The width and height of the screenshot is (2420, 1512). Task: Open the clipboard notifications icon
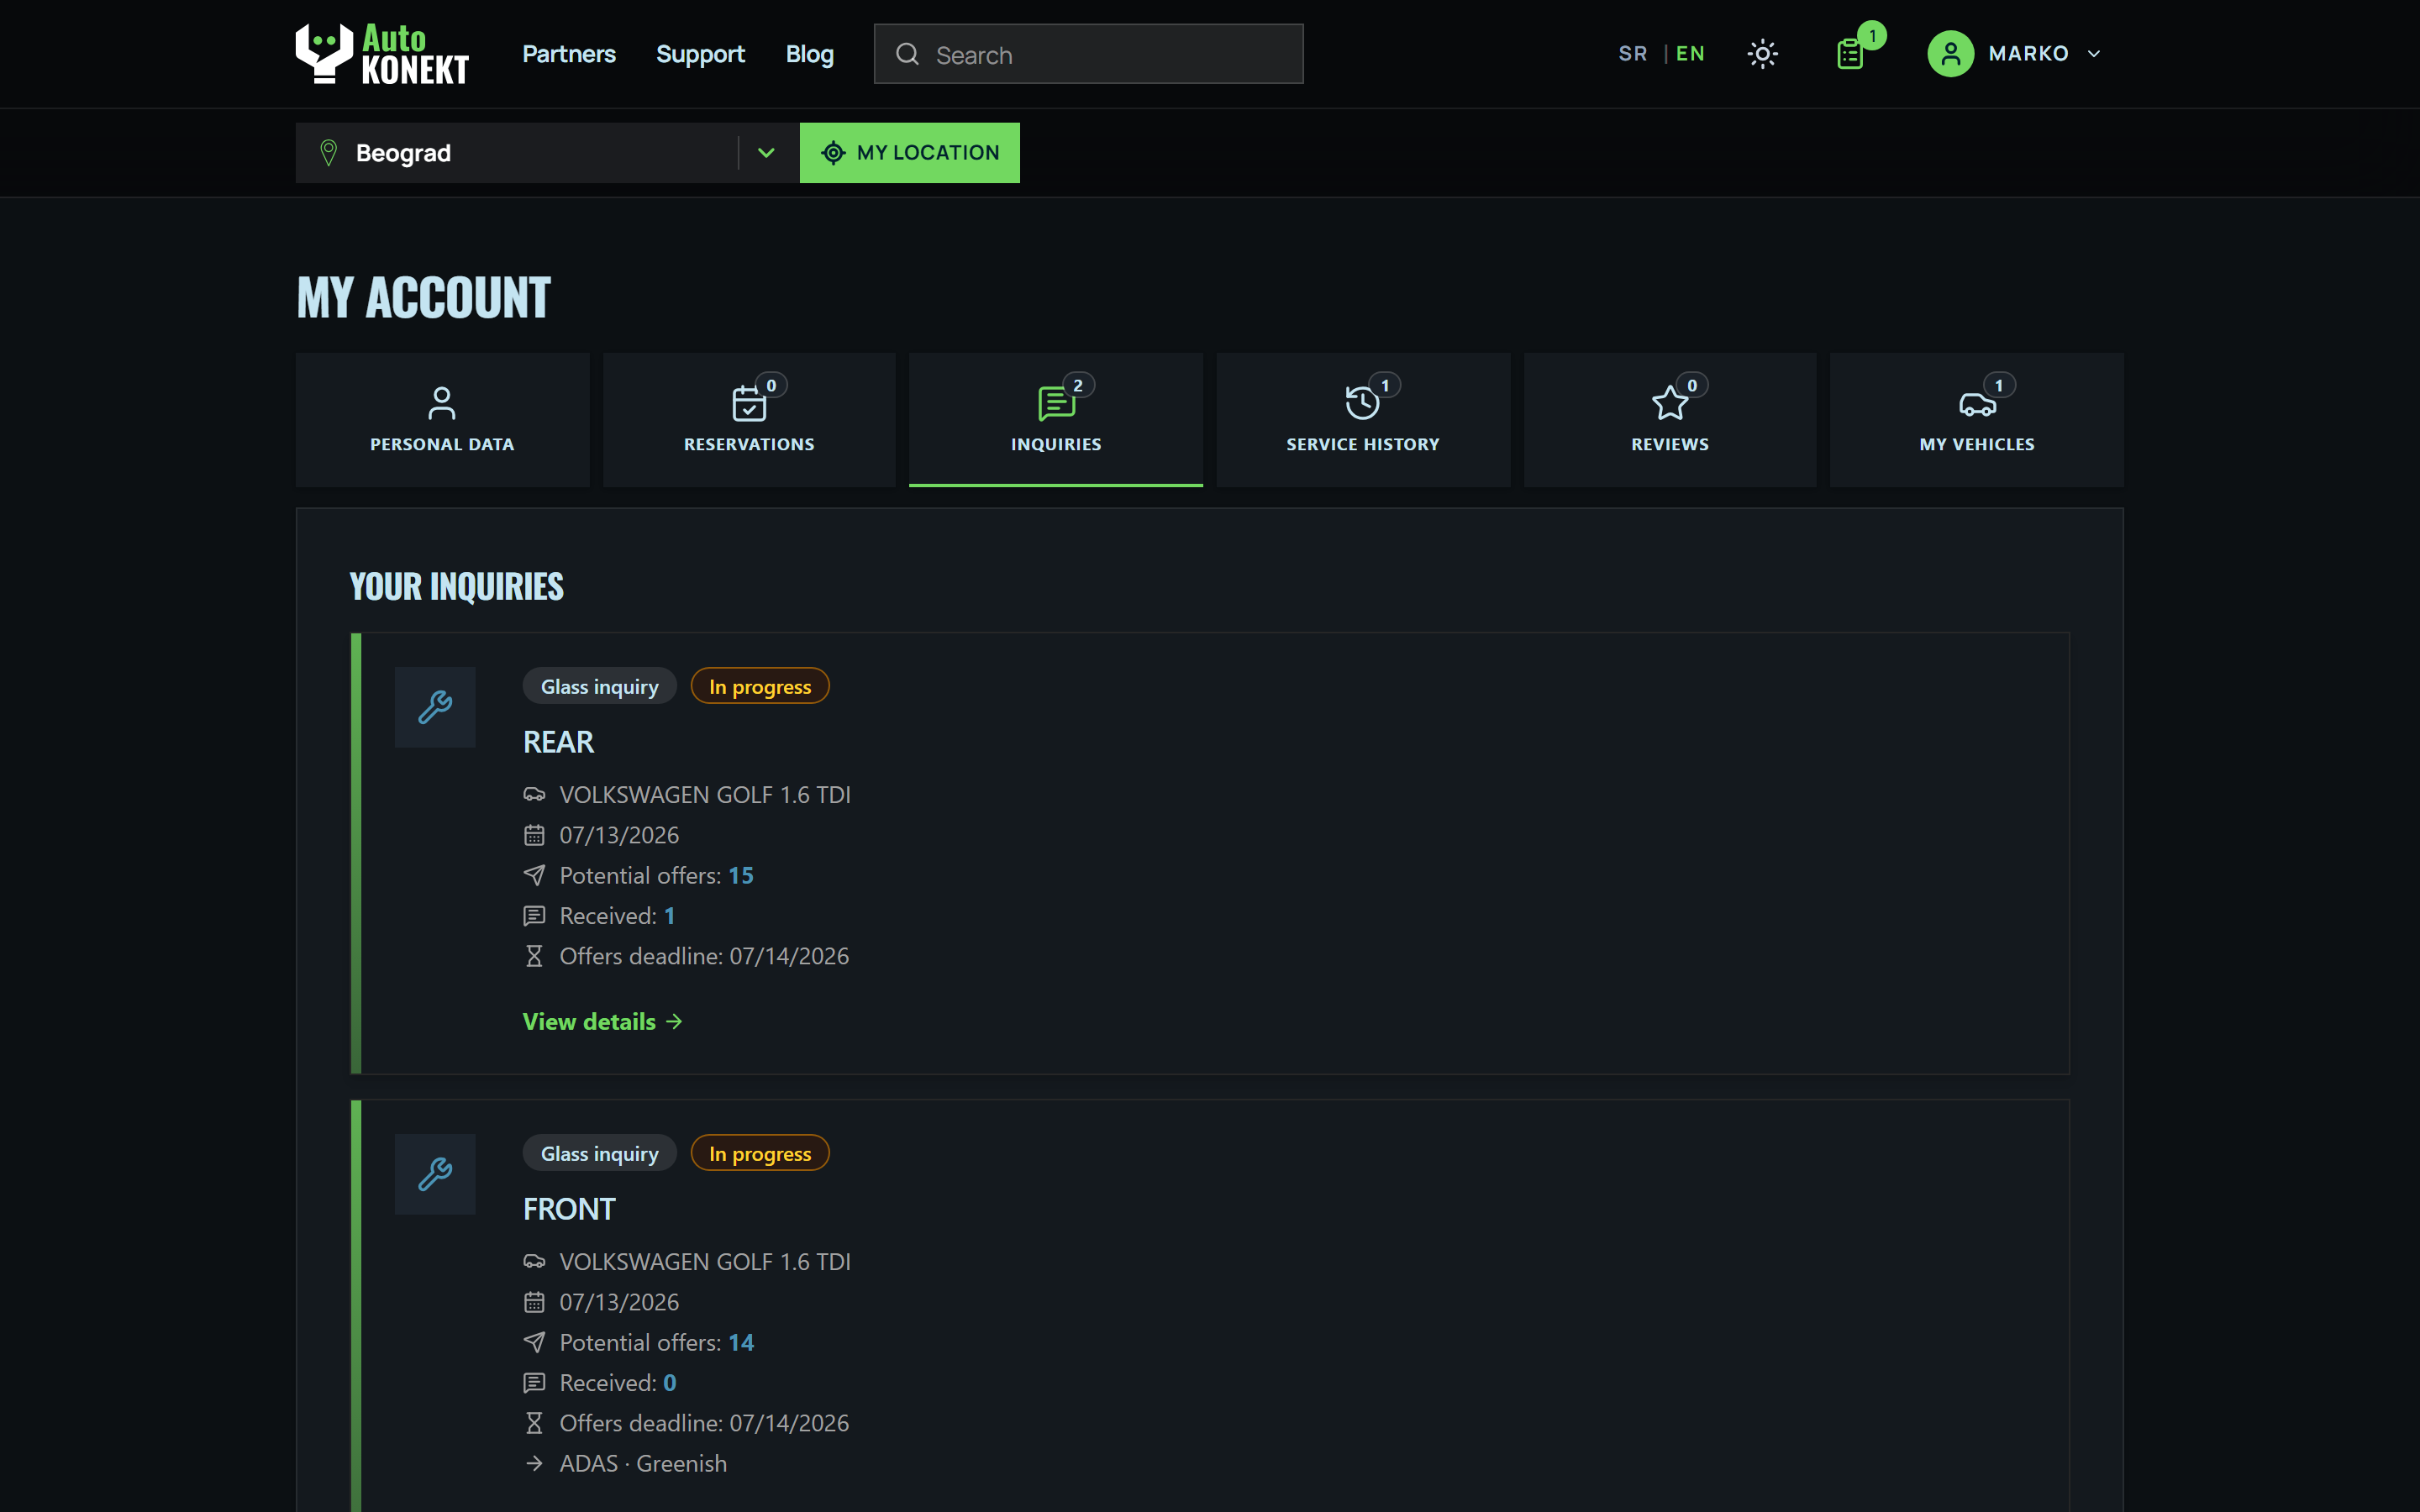(1850, 54)
